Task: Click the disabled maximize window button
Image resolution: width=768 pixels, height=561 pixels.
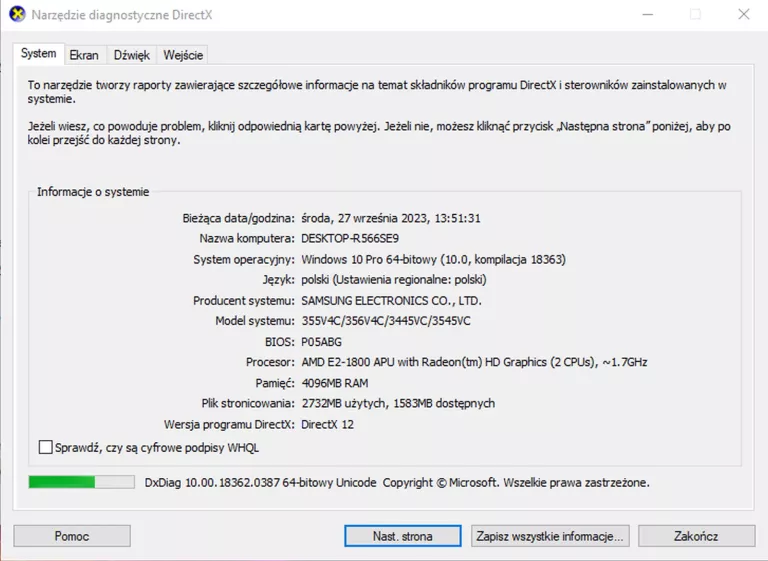Action: [x=695, y=15]
